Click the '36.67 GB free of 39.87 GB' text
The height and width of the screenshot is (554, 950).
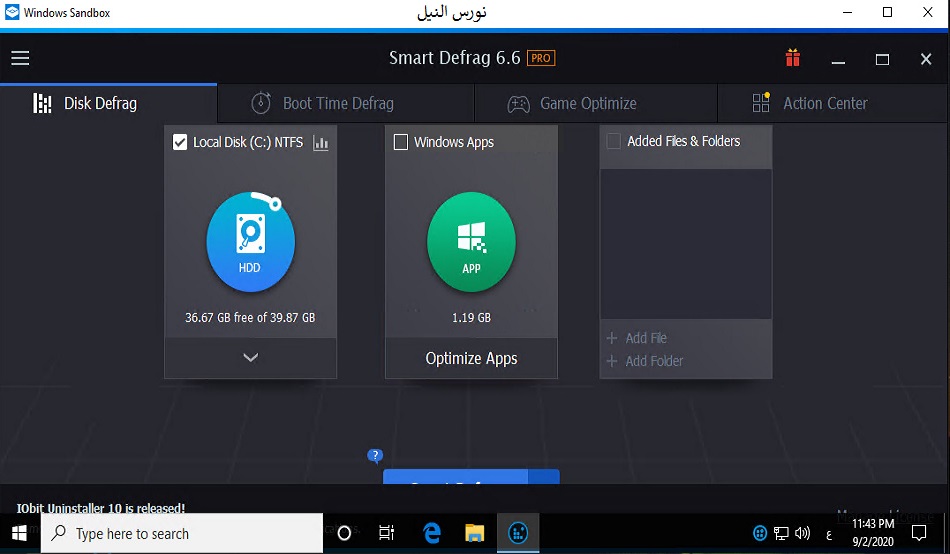(250, 318)
